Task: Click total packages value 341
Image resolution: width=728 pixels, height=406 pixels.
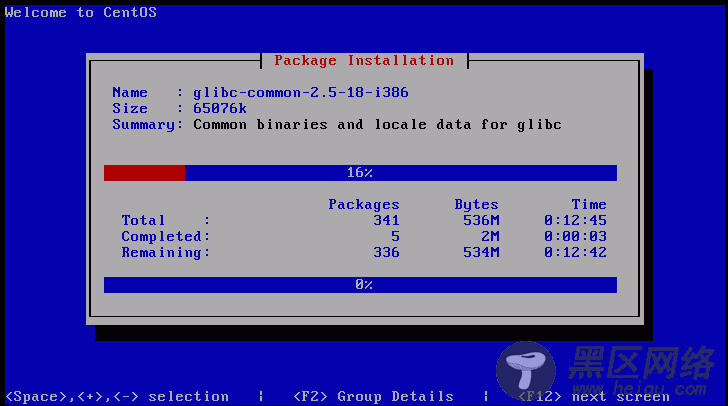Action: click(386, 220)
